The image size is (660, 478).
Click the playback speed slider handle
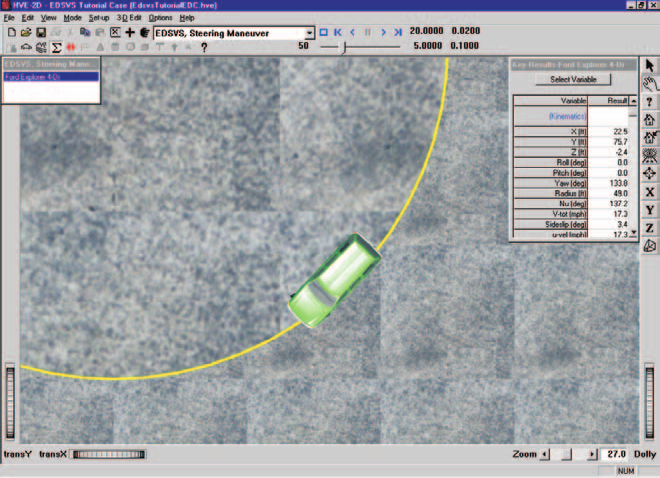click(344, 48)
